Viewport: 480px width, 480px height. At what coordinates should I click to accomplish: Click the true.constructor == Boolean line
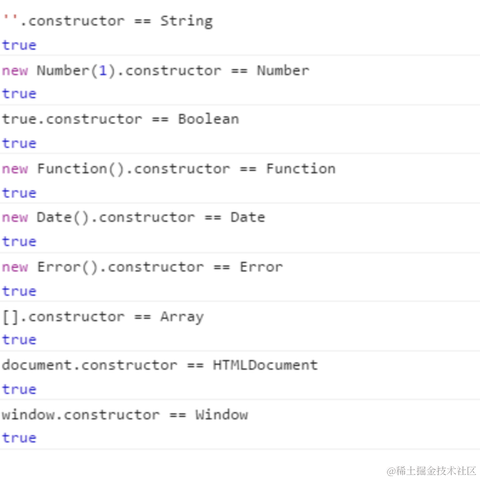[x=121, y=119]
